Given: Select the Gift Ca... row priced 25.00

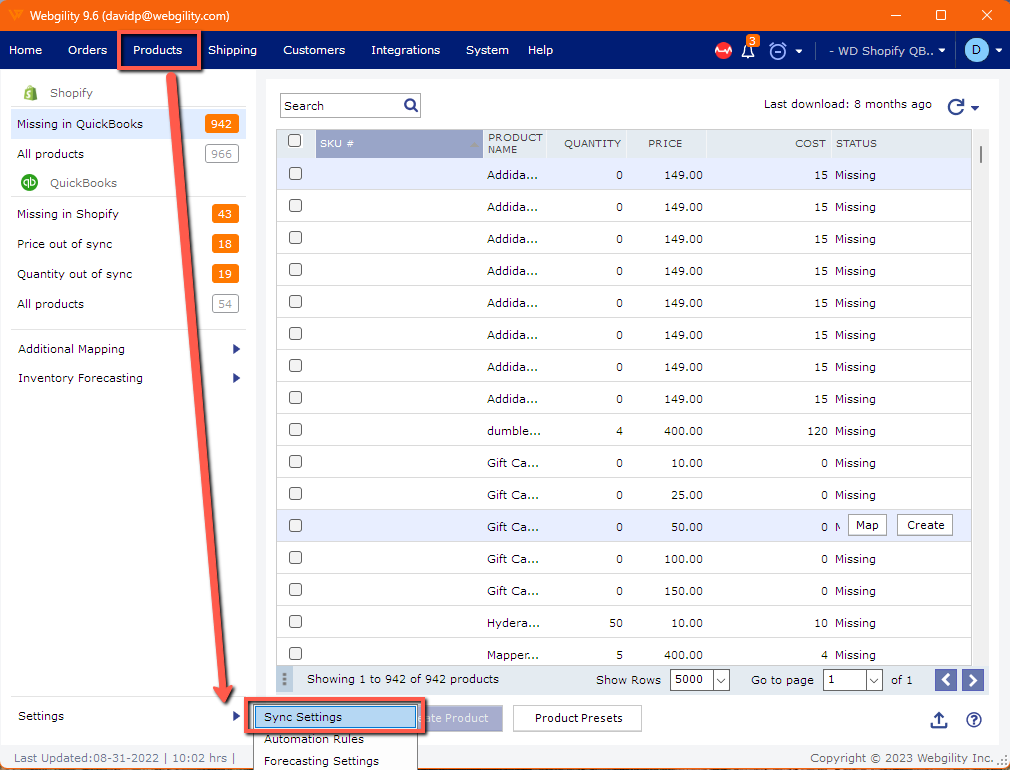Looking at the screenshot, I should click(x=296, y=494).
